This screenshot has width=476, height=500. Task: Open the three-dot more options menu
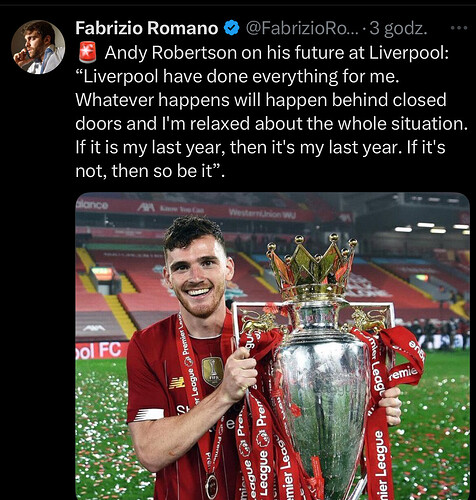click(459, 28)
